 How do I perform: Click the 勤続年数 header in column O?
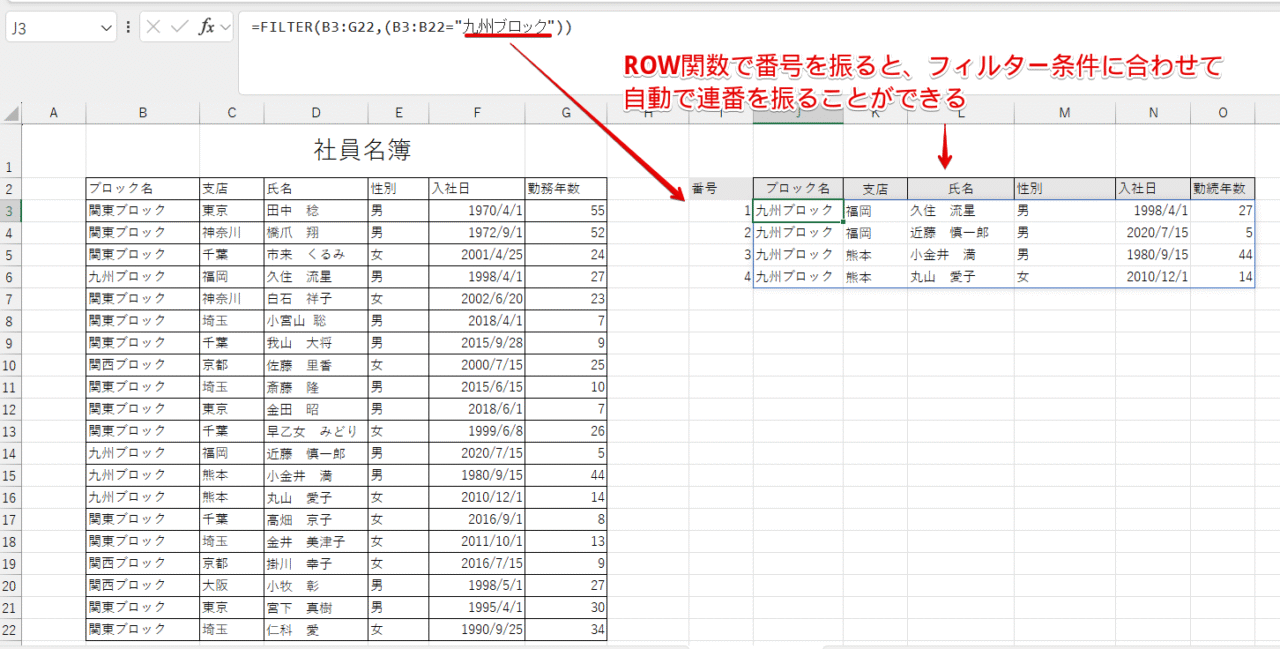pos(1221,188)
